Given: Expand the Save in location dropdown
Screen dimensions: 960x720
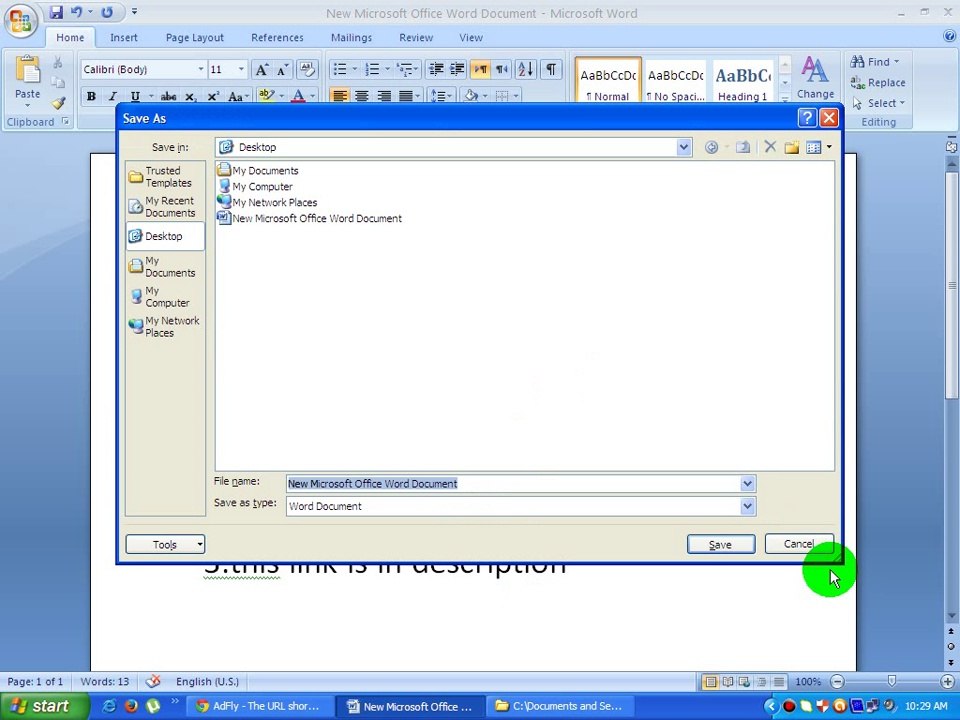Looking at the screenshot, I should coord(684,147).
